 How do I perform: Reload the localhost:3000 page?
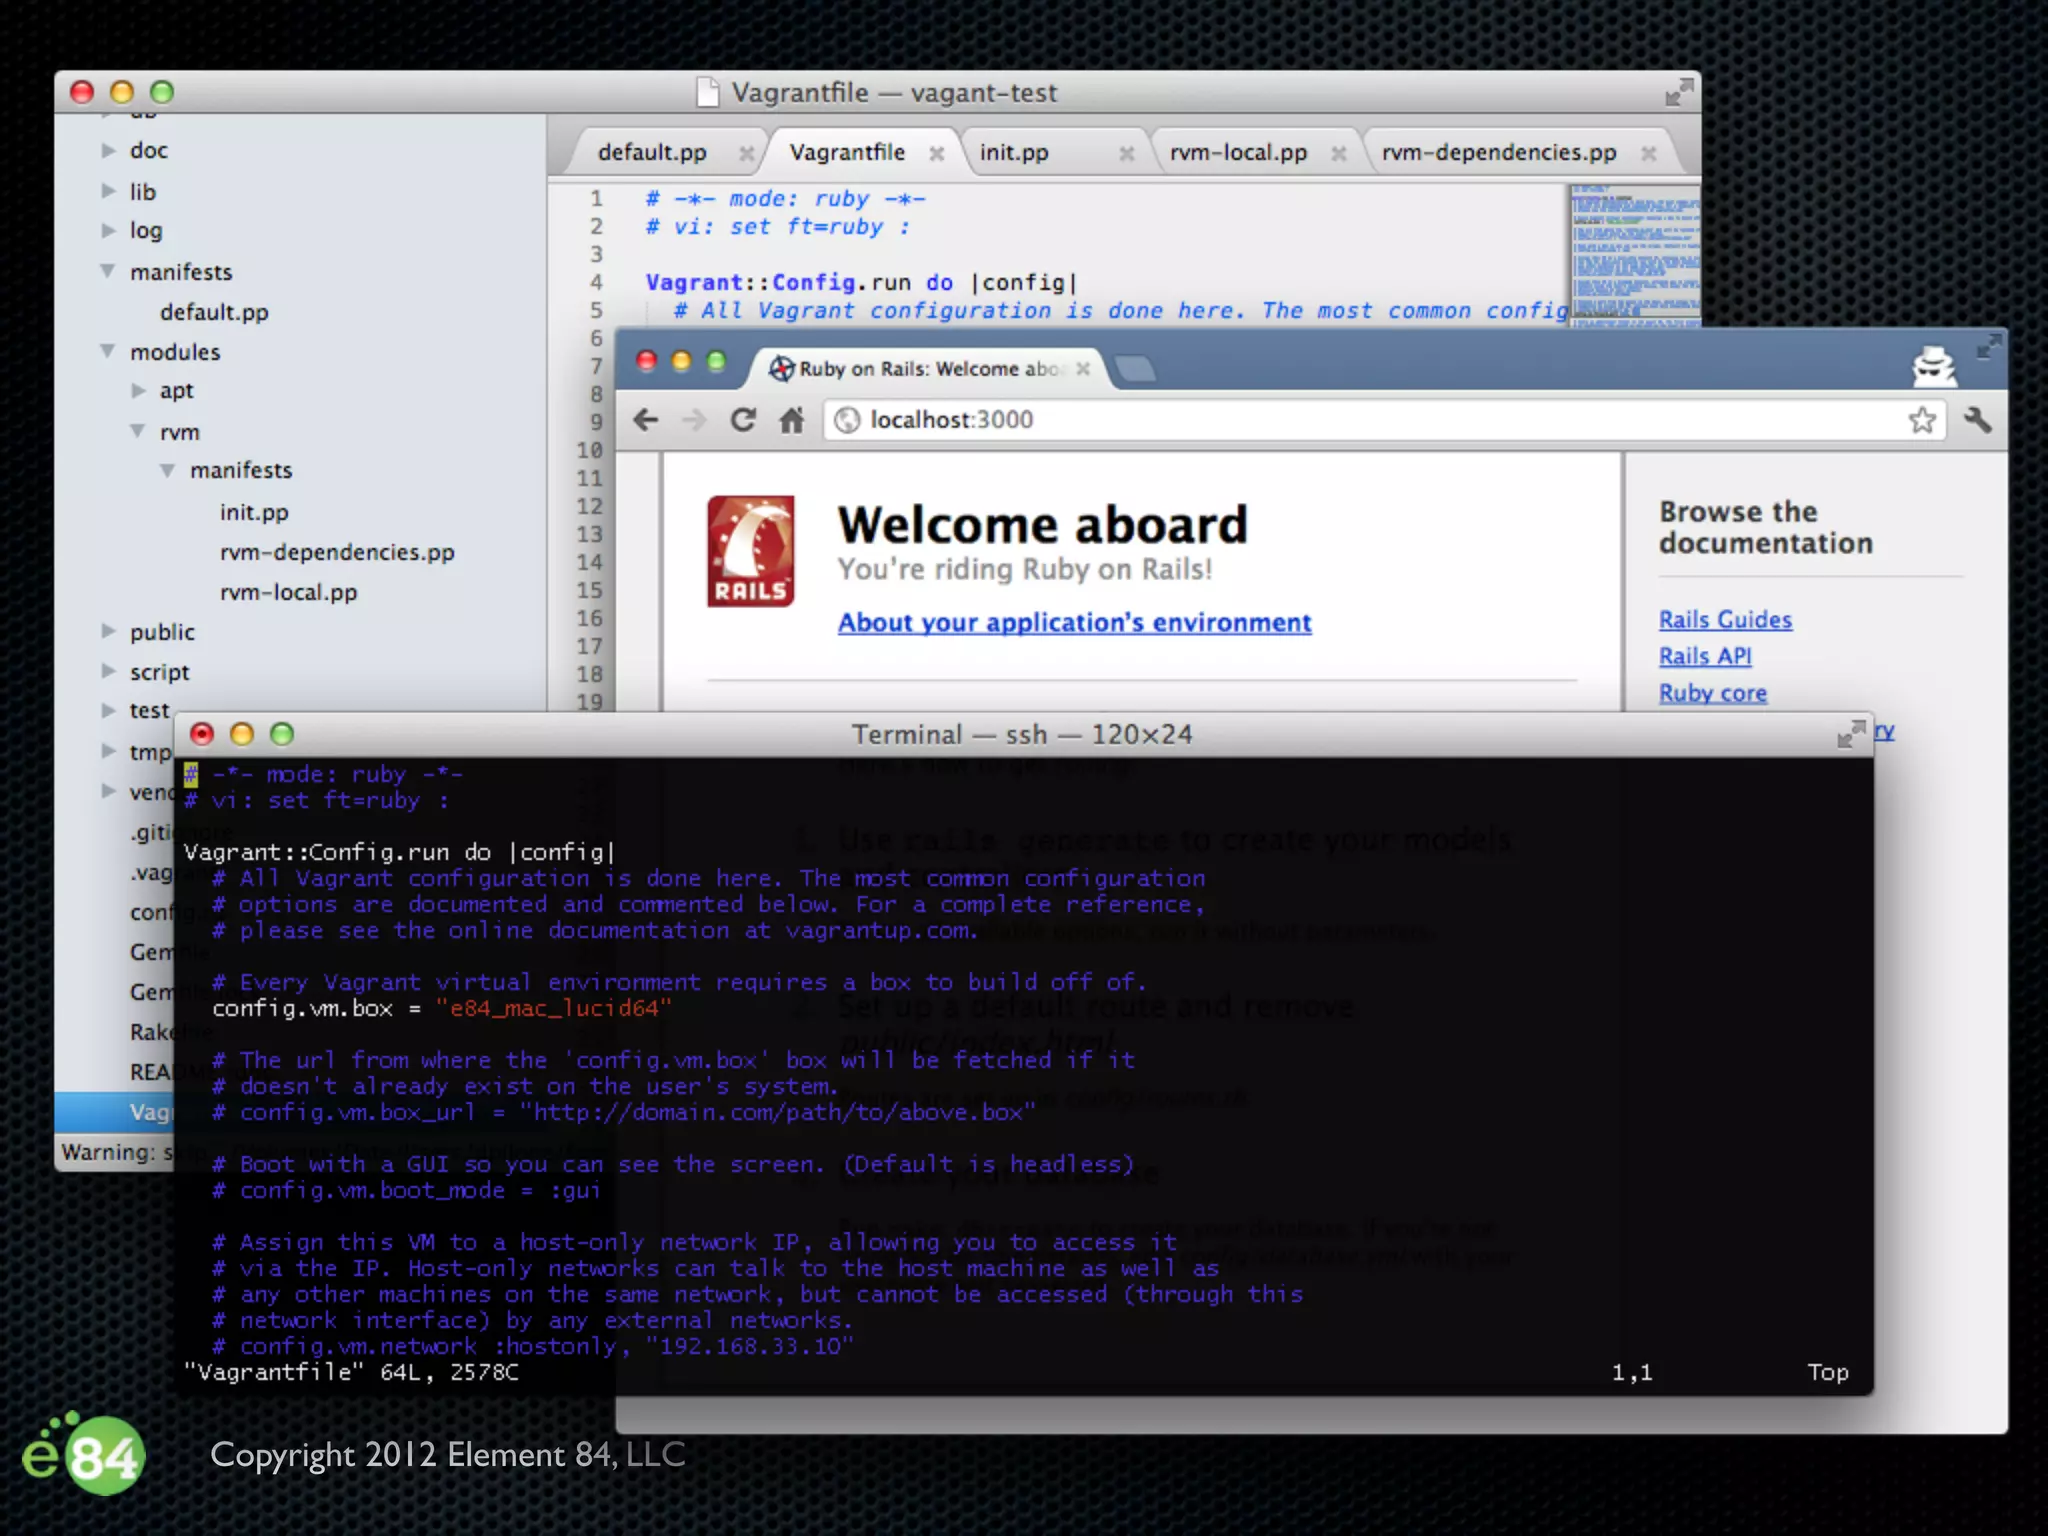[x=742, y=420]
